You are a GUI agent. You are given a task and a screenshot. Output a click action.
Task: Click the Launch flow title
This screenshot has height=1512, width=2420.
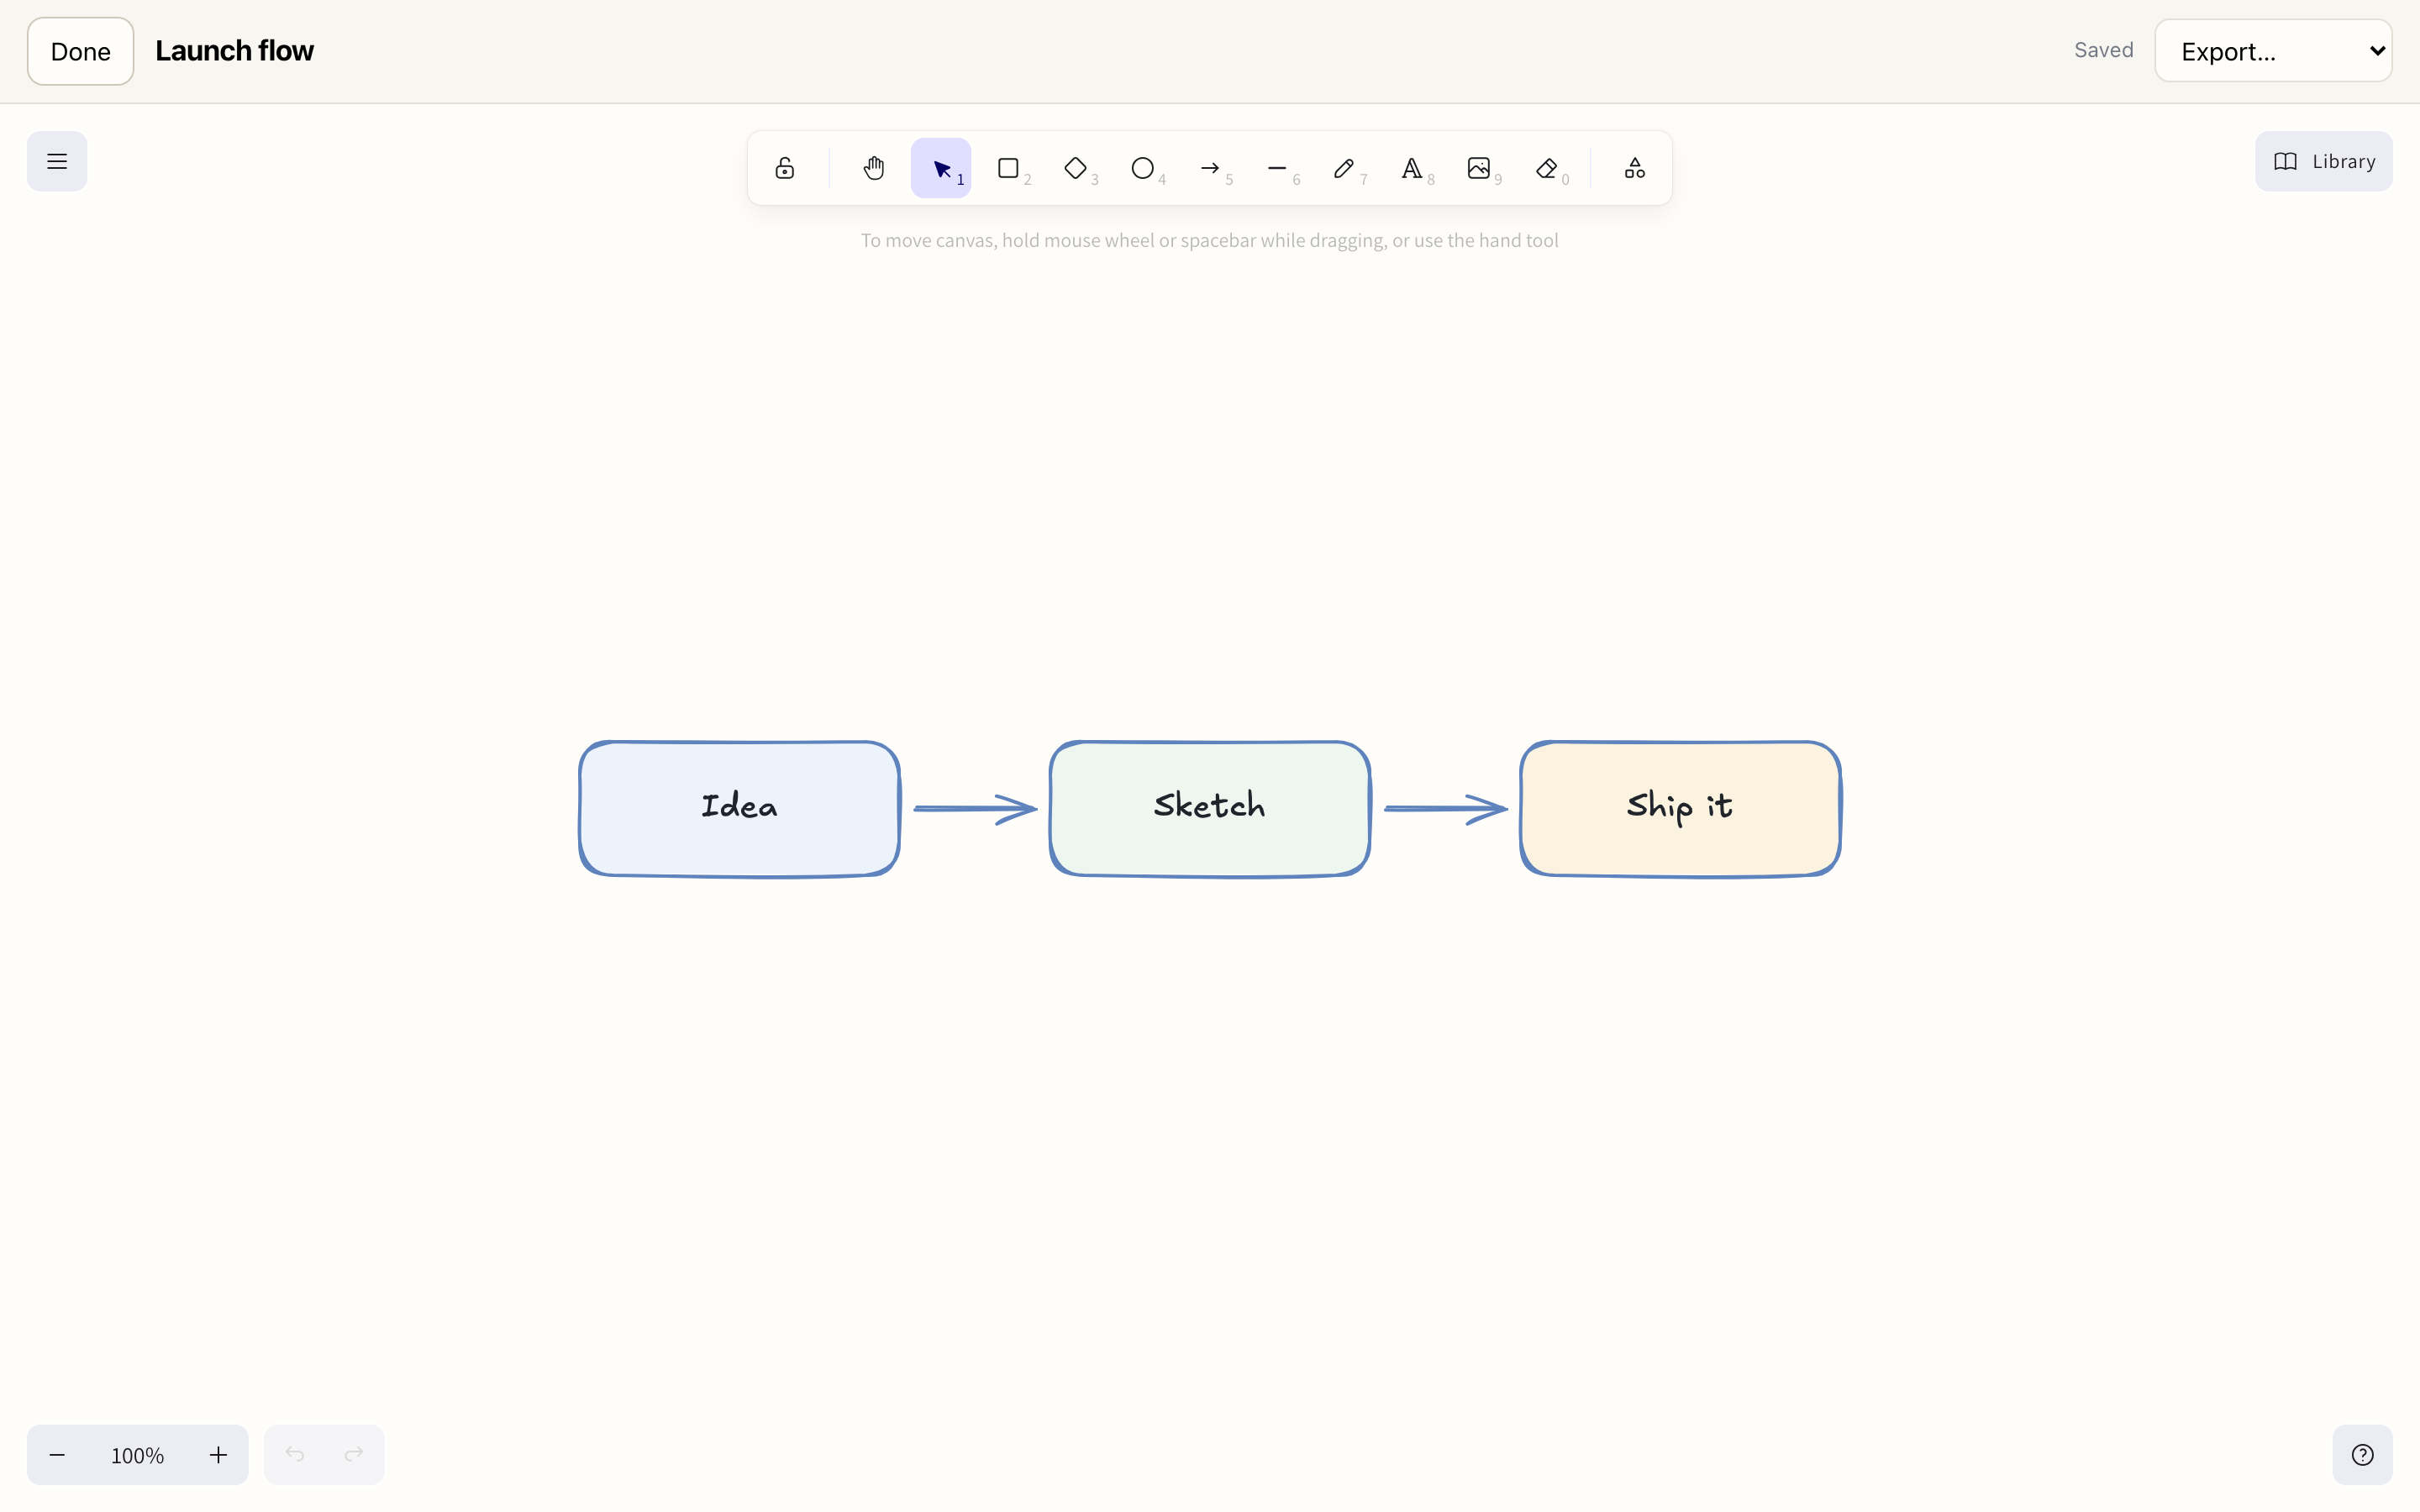[x=234, y=51]
